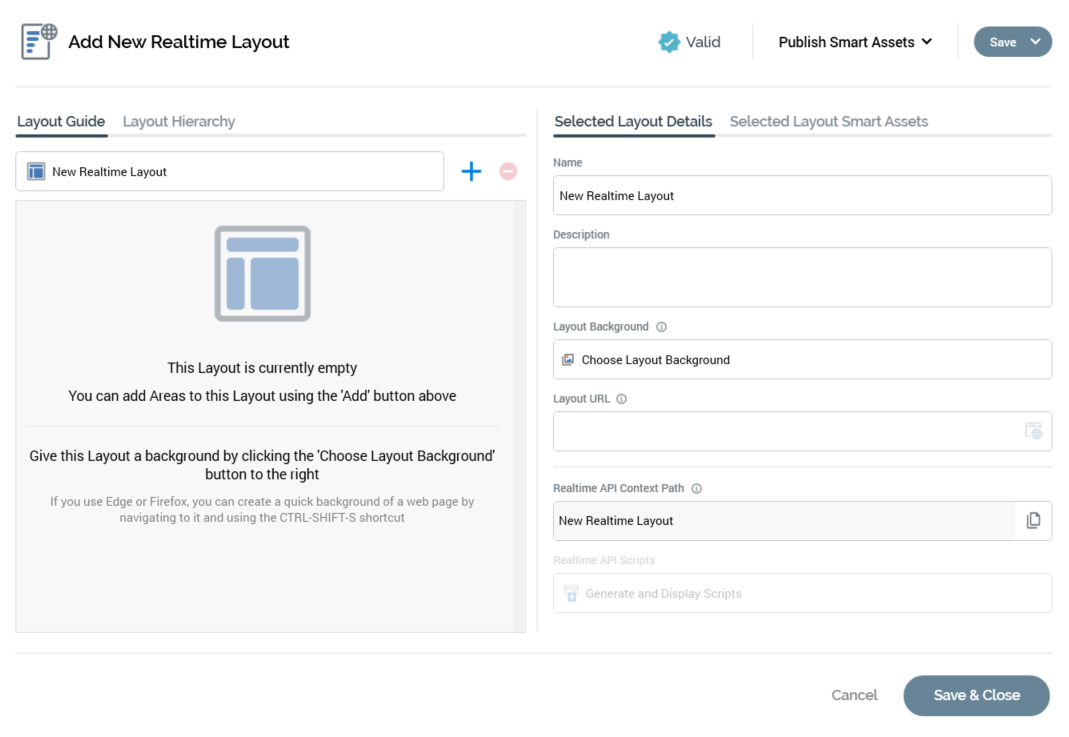This screenshot has width=1069, height=737.
Task: Click the Cancel link
Action: pyautogui.click(x=854, y=695)
